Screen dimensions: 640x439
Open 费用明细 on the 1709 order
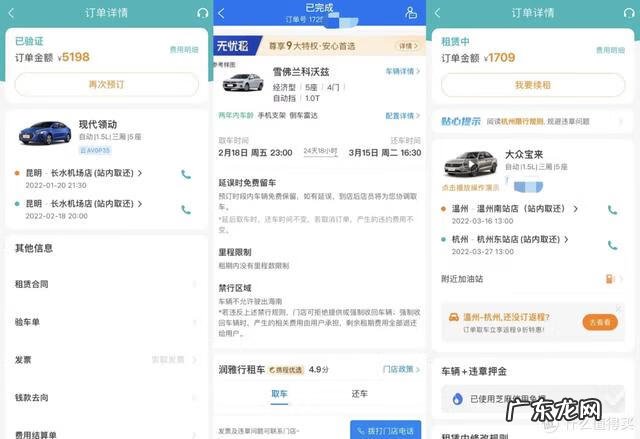point(610,50)
